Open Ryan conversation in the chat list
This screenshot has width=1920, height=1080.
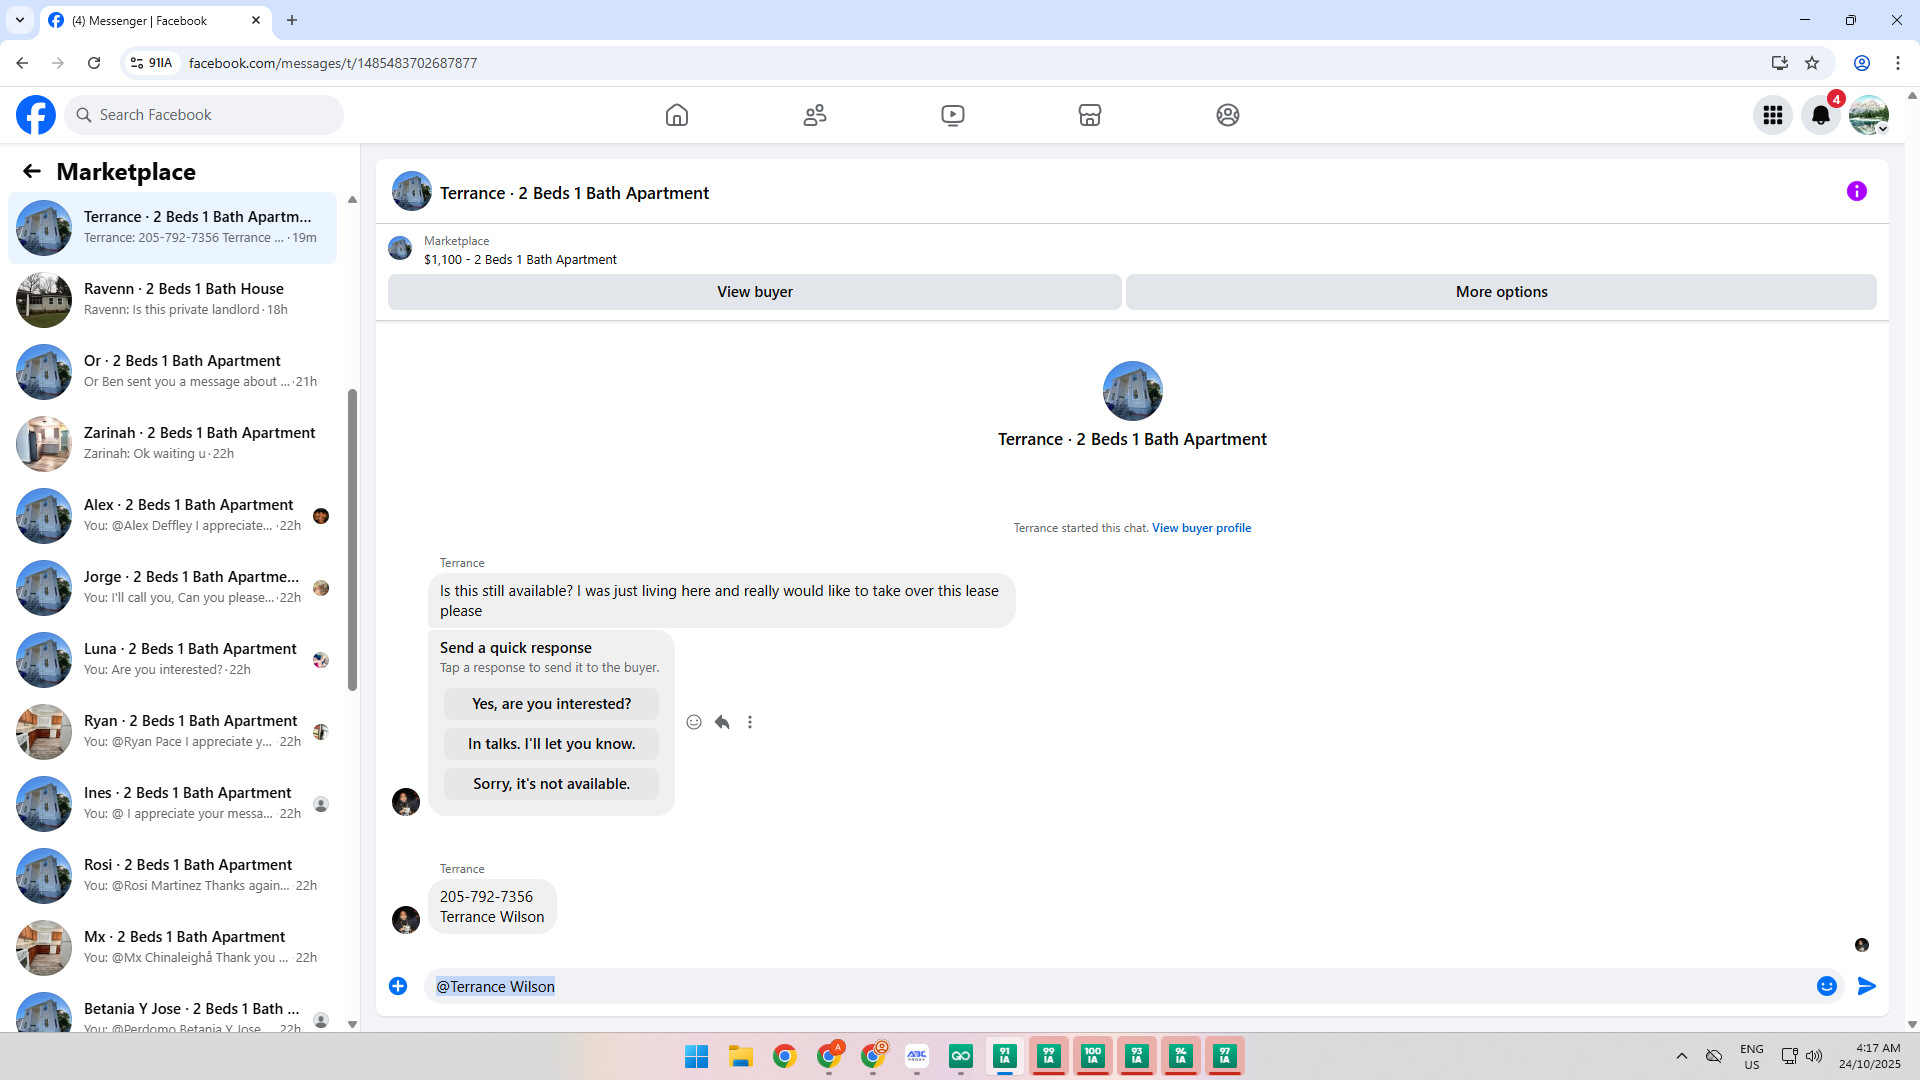[172, 732]
